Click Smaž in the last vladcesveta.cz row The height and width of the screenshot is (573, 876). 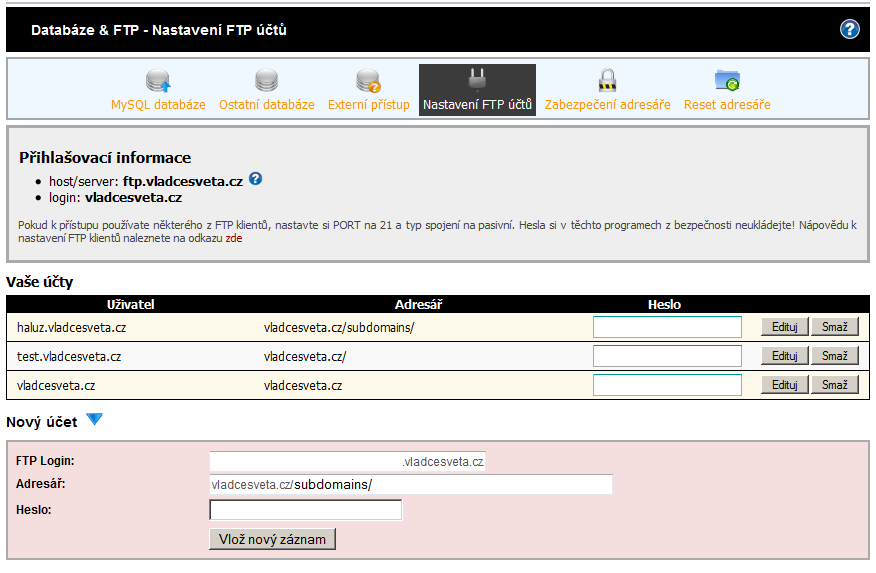click(x=834, y=385)
